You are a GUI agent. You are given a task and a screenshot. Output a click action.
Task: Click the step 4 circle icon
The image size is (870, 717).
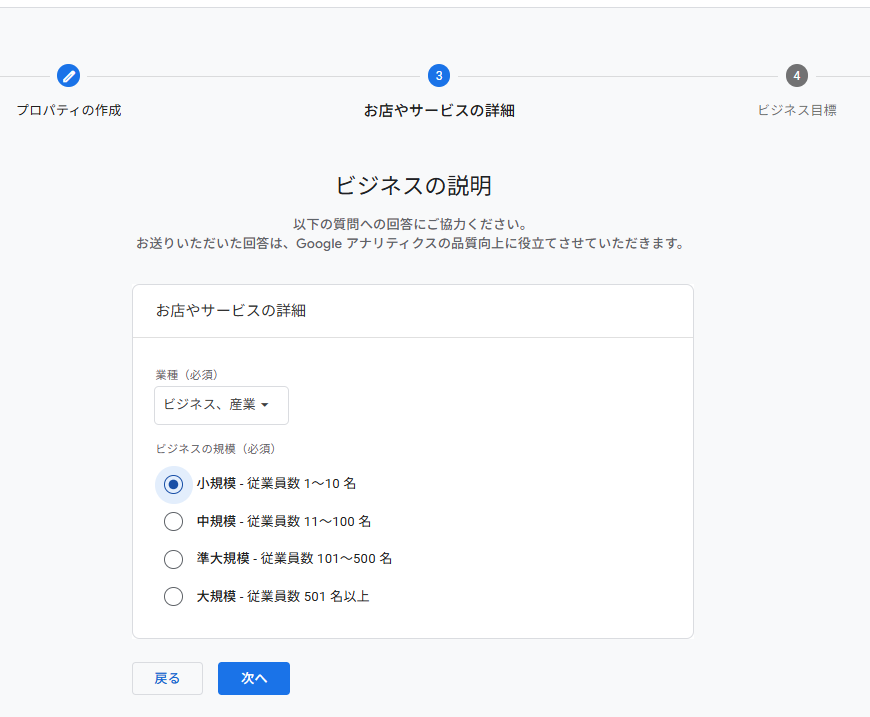796,75
